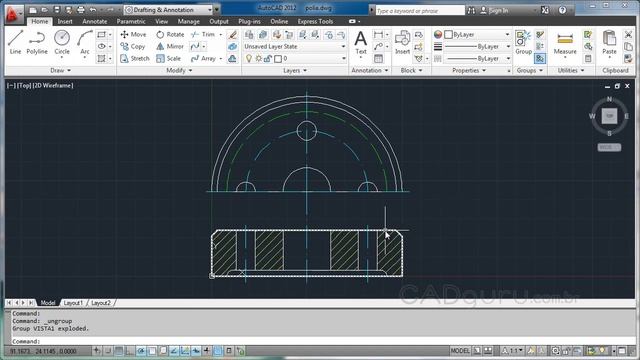Image resolution: width=640 pixels, height=360 pixels.
Task: Toggle Ortho Mode in status bar
Action: tap(130, 351)
